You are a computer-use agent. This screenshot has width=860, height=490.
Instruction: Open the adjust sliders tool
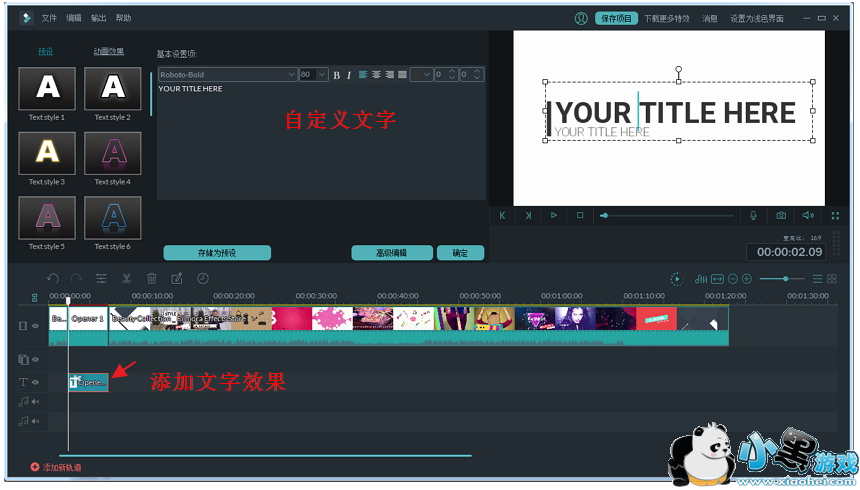pos(101,279)
